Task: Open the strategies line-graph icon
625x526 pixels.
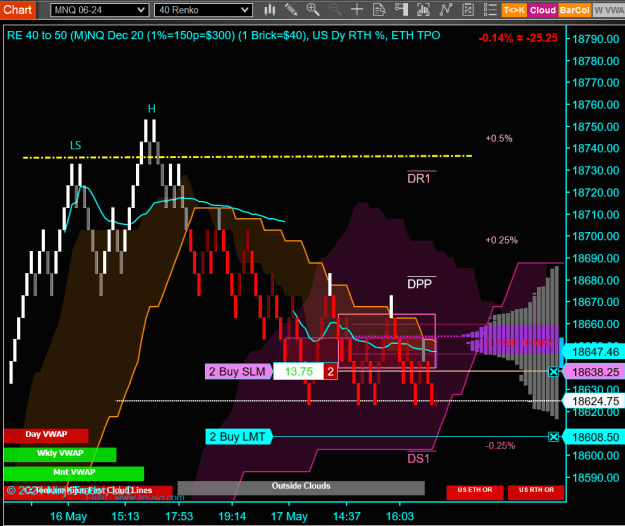Action: click(x=446, y=10)
